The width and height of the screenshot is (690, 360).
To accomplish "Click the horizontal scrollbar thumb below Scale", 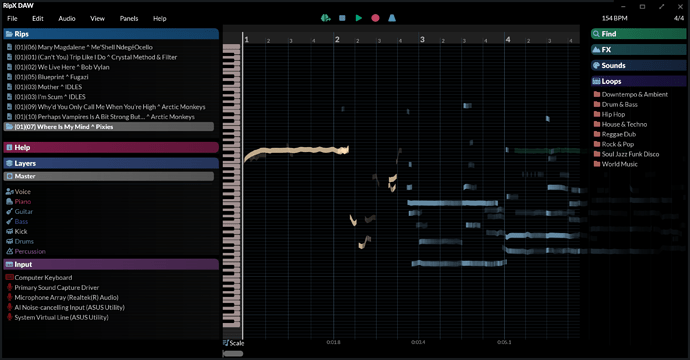I will 233,353.
